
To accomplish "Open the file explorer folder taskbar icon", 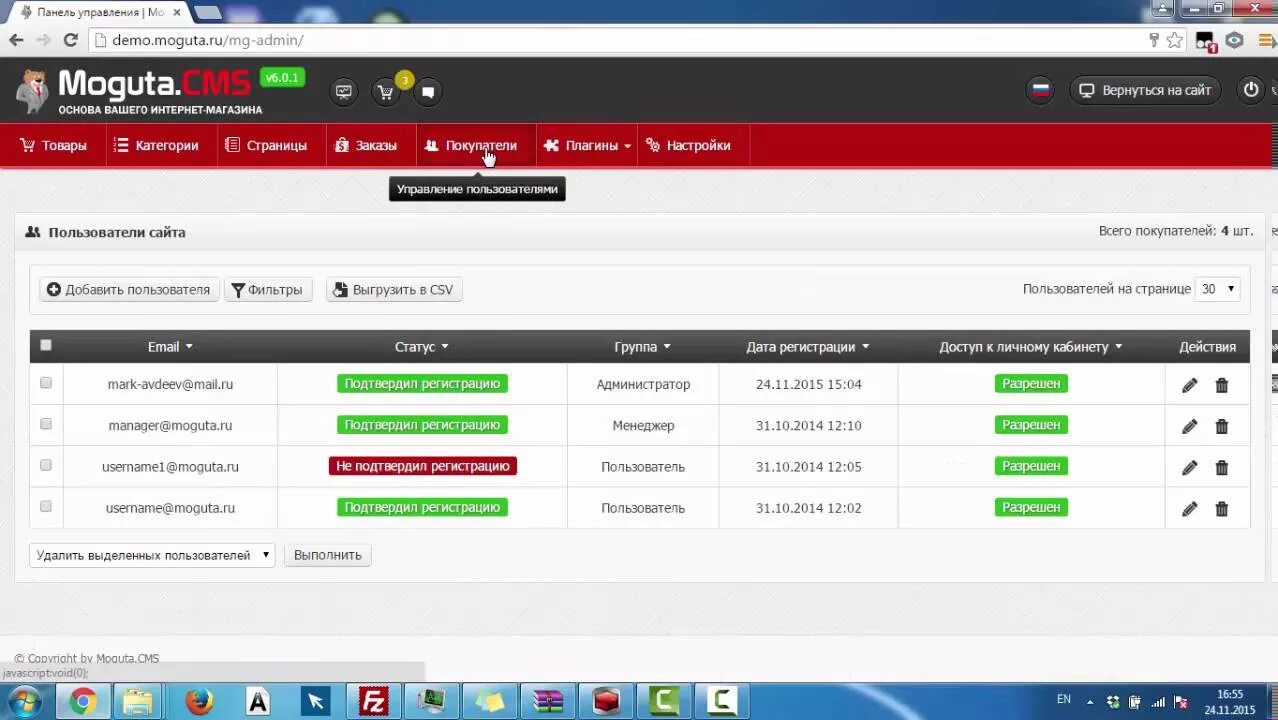I will click(138, 701).
